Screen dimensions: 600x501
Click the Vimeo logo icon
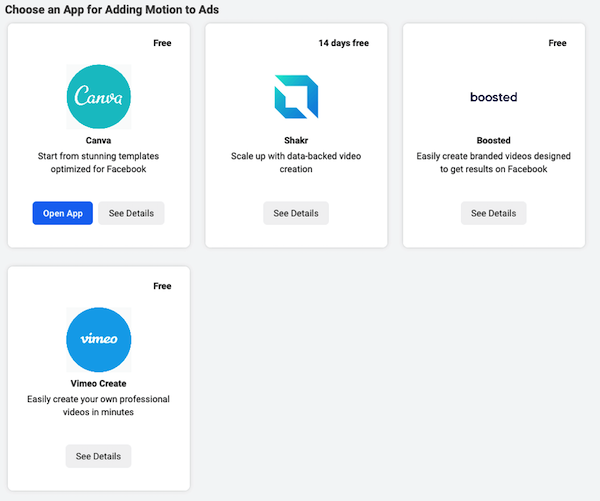point(99,339)
